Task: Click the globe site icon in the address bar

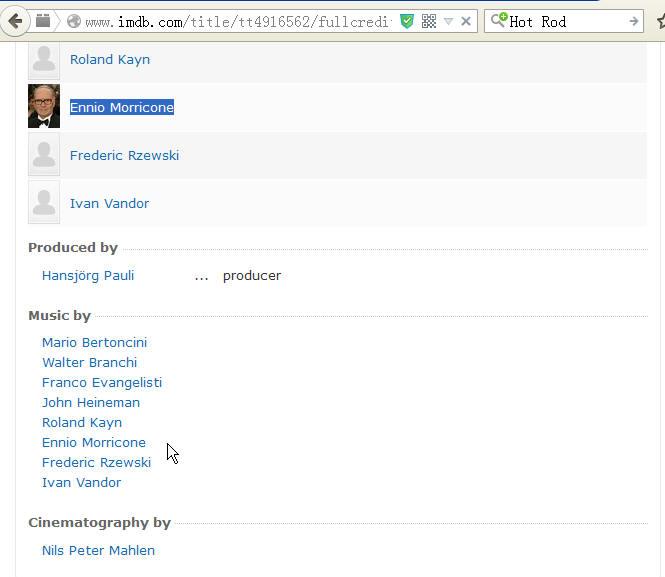Action: tap(74, 21)
